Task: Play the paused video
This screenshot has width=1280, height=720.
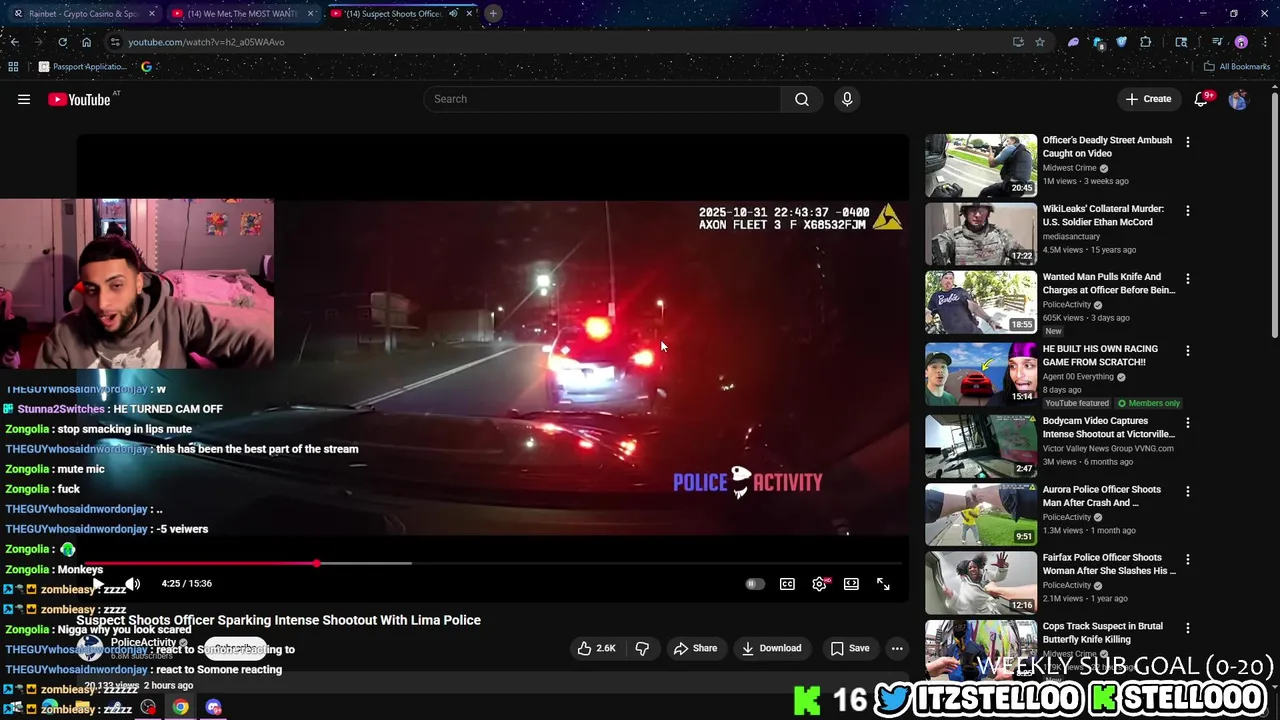Action: (98, 584)
